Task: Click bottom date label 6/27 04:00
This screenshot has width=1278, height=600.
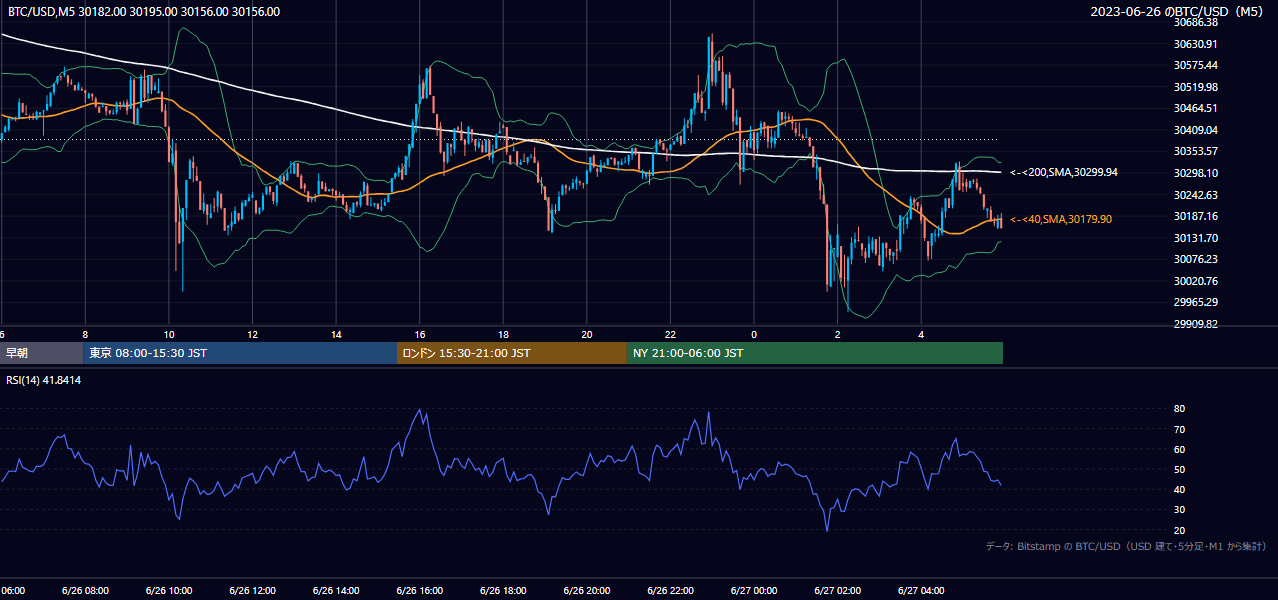Action: click(921, 591)
